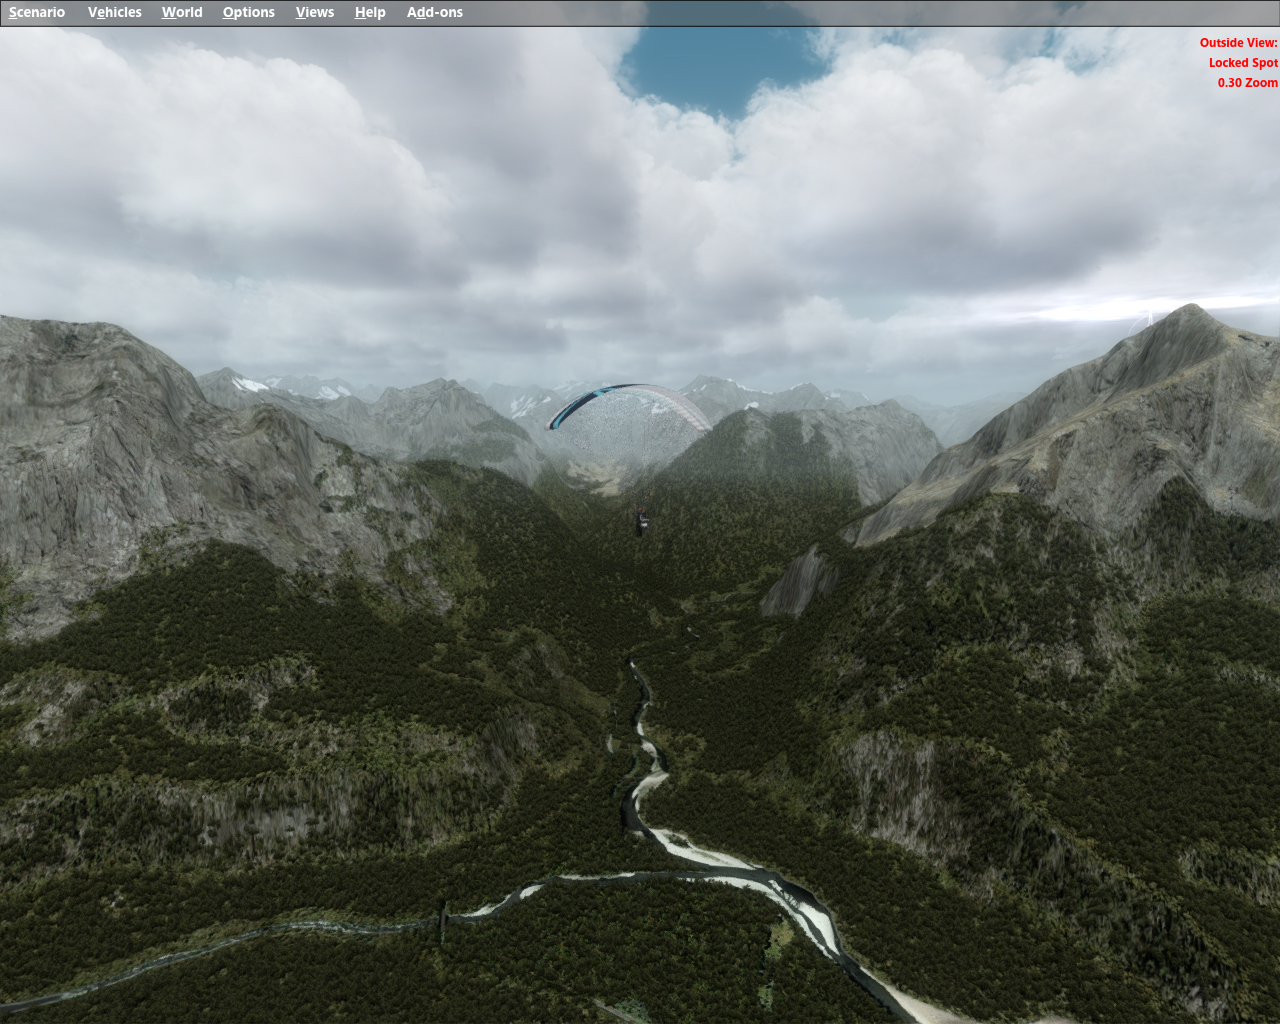The height and width of the screenshot is (1024, 1280).
Task: Open the World menu
Action: point(182,13)
